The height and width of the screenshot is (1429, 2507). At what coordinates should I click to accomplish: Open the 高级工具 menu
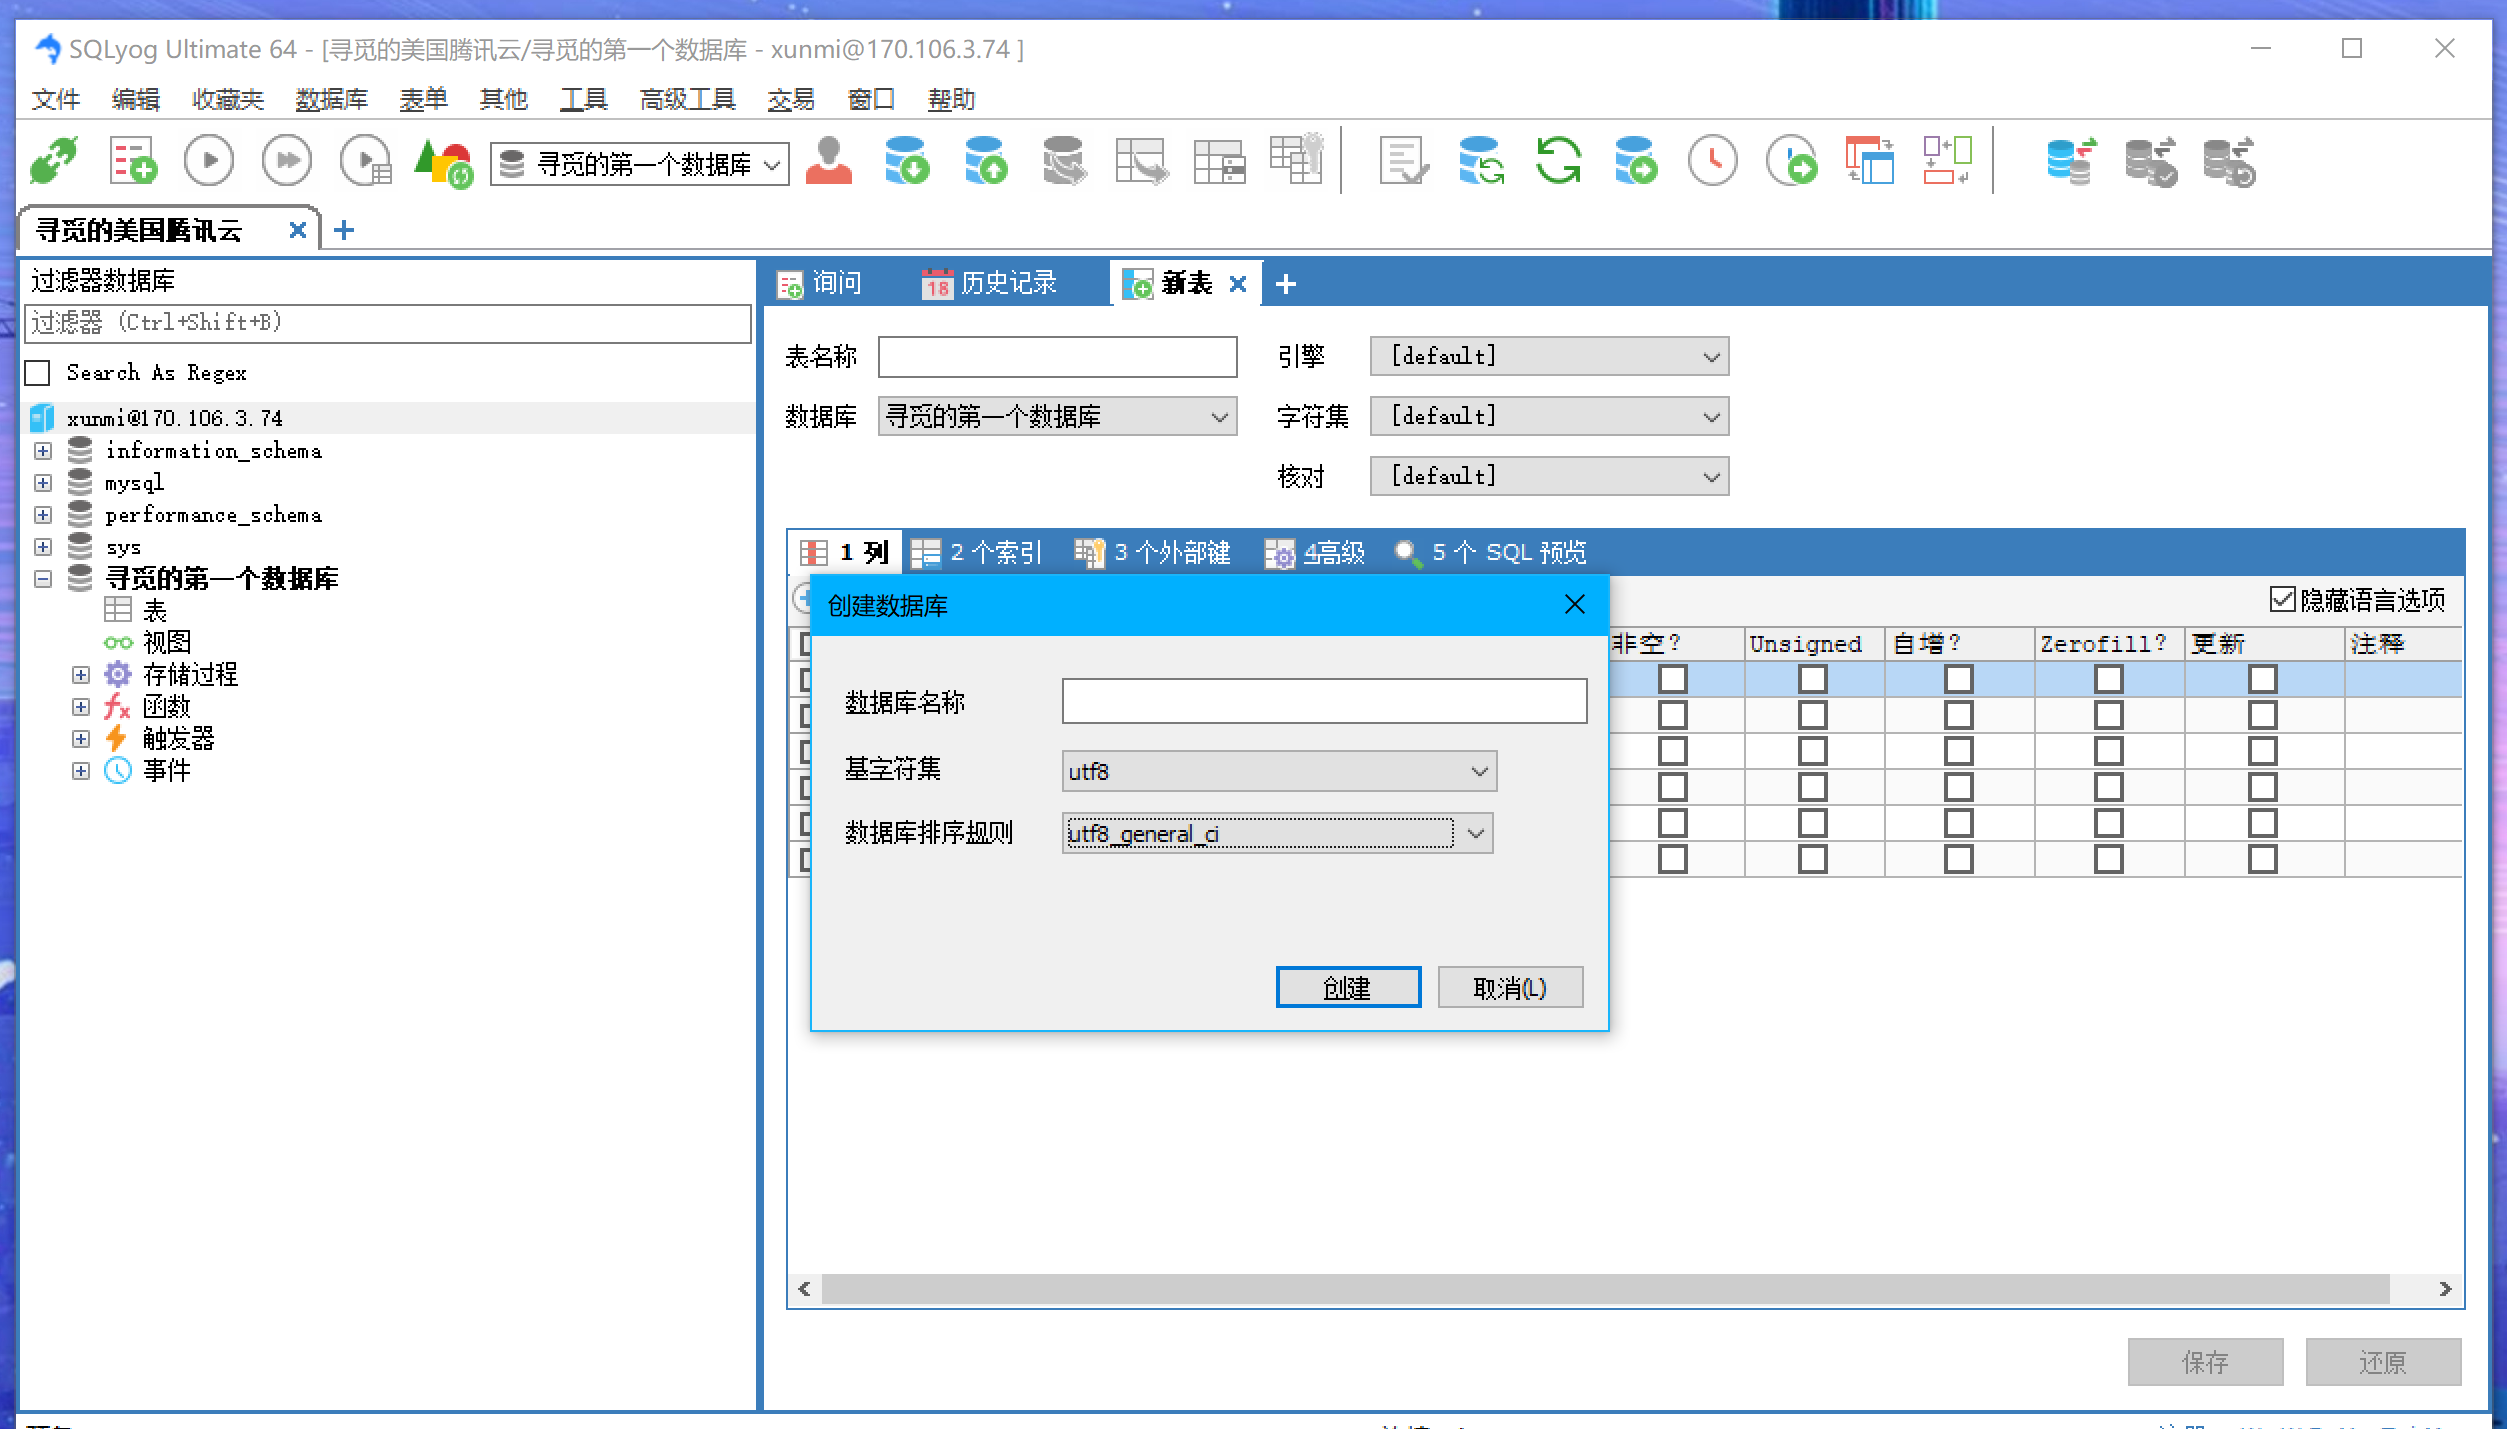[x=687, y=99]
